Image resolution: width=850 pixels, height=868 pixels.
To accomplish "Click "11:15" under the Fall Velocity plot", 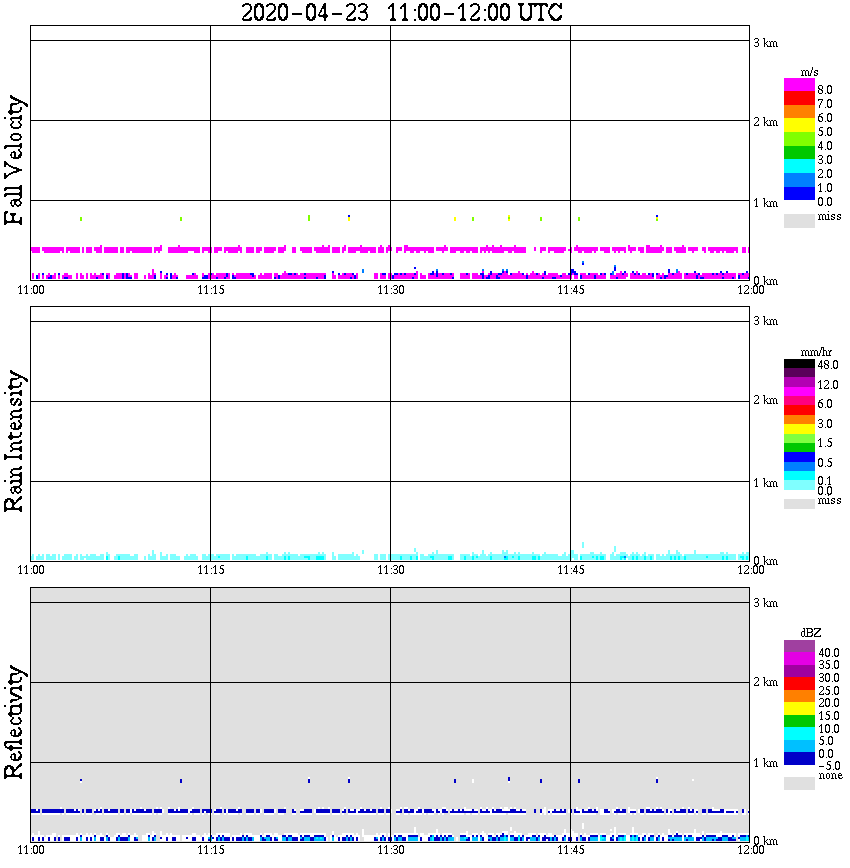I will click(211, 290).
